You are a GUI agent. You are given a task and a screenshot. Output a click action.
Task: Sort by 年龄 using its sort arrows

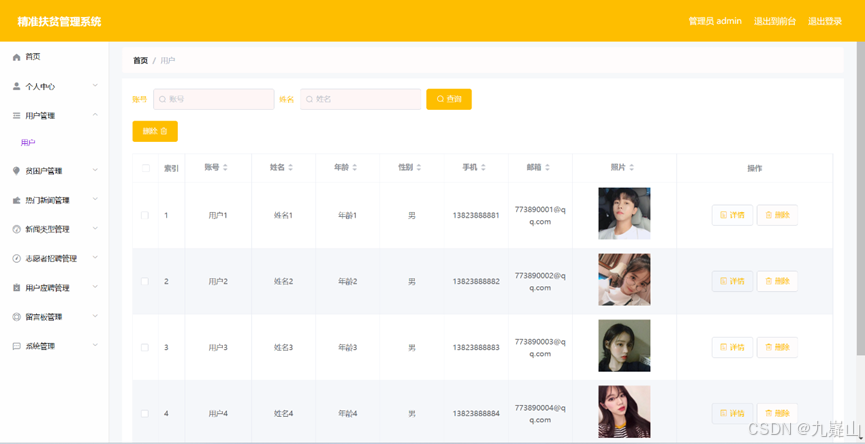point(355,167)
